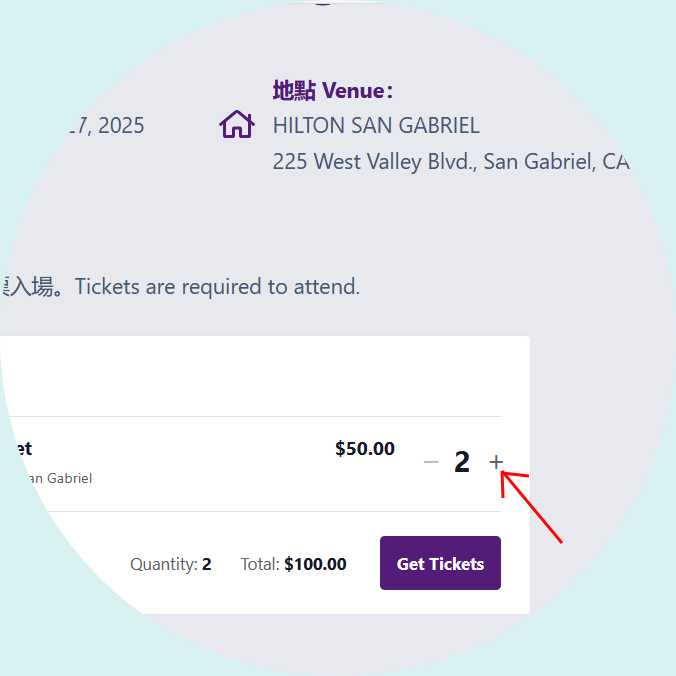Click the 2025 date text
The height and width of the screenshot is (676, 676).
click(121, 125)
